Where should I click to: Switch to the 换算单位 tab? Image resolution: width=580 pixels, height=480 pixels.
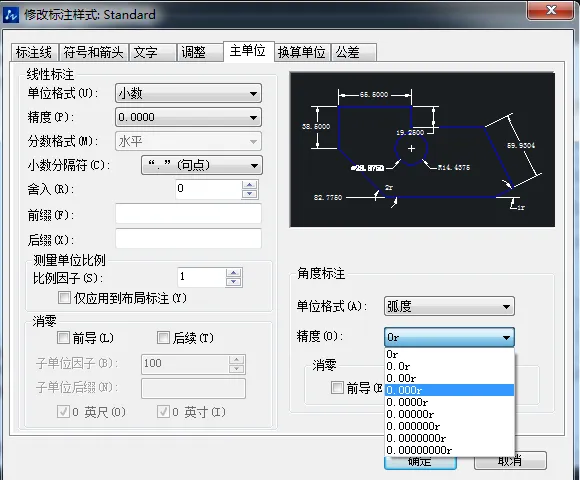pyautogui.click(x=302, y=52)
